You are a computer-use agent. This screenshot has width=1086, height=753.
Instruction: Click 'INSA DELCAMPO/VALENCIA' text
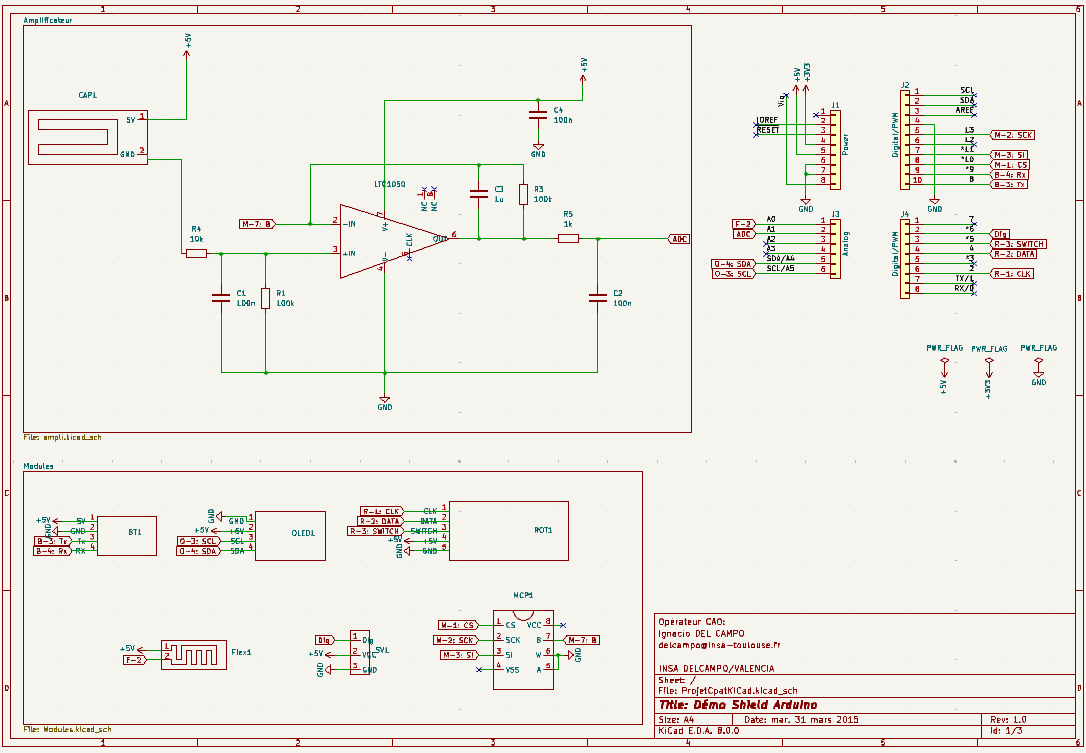coord(716,668)
